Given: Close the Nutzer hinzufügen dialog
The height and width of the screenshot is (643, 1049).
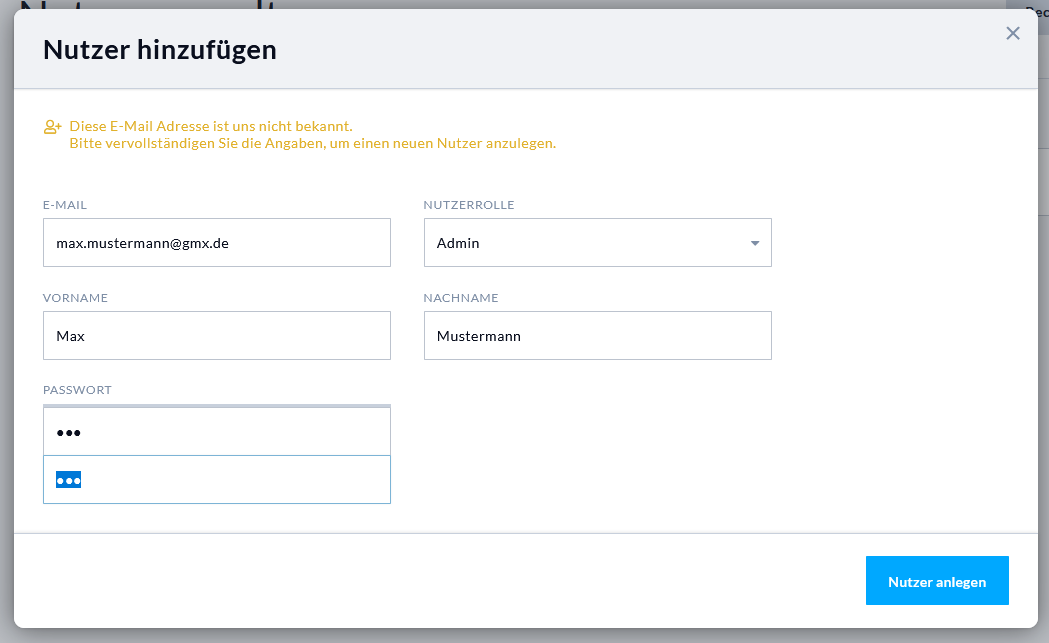Looking at the screenshot, I should (x=1013, y=33).
